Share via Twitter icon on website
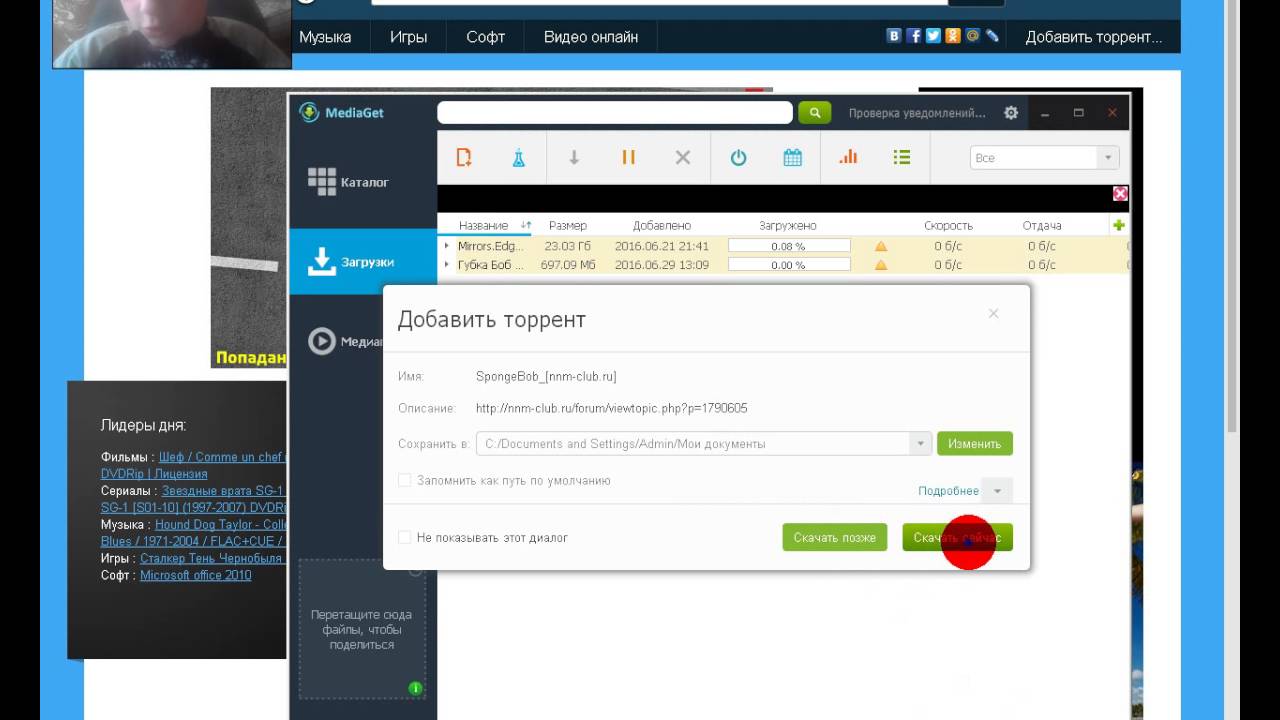The width and height of the screenshot is (1280, 720). pos(933,36)
